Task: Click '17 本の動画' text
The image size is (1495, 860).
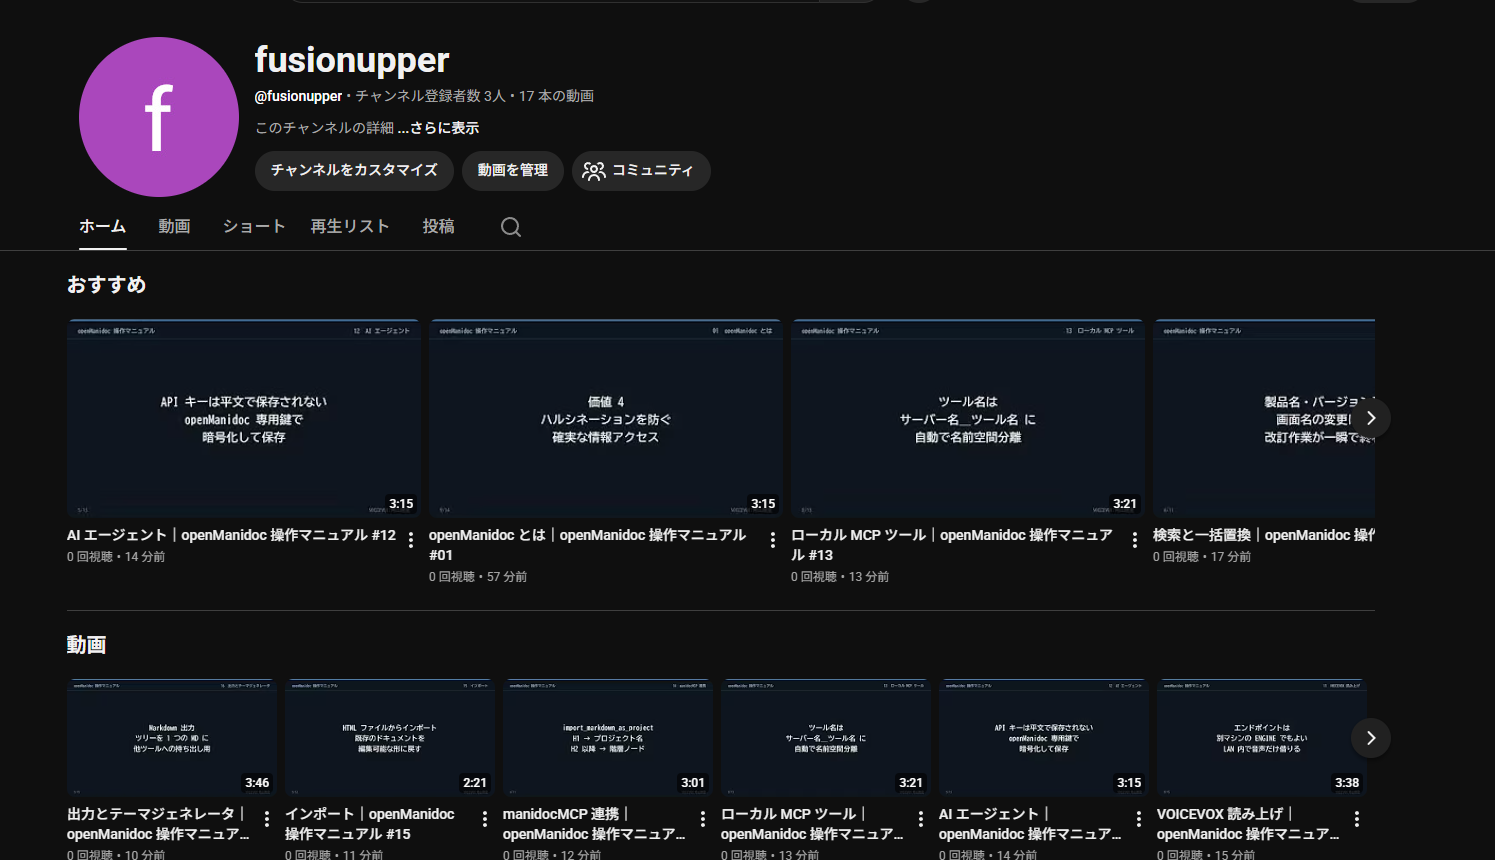Action: (556, 96)
